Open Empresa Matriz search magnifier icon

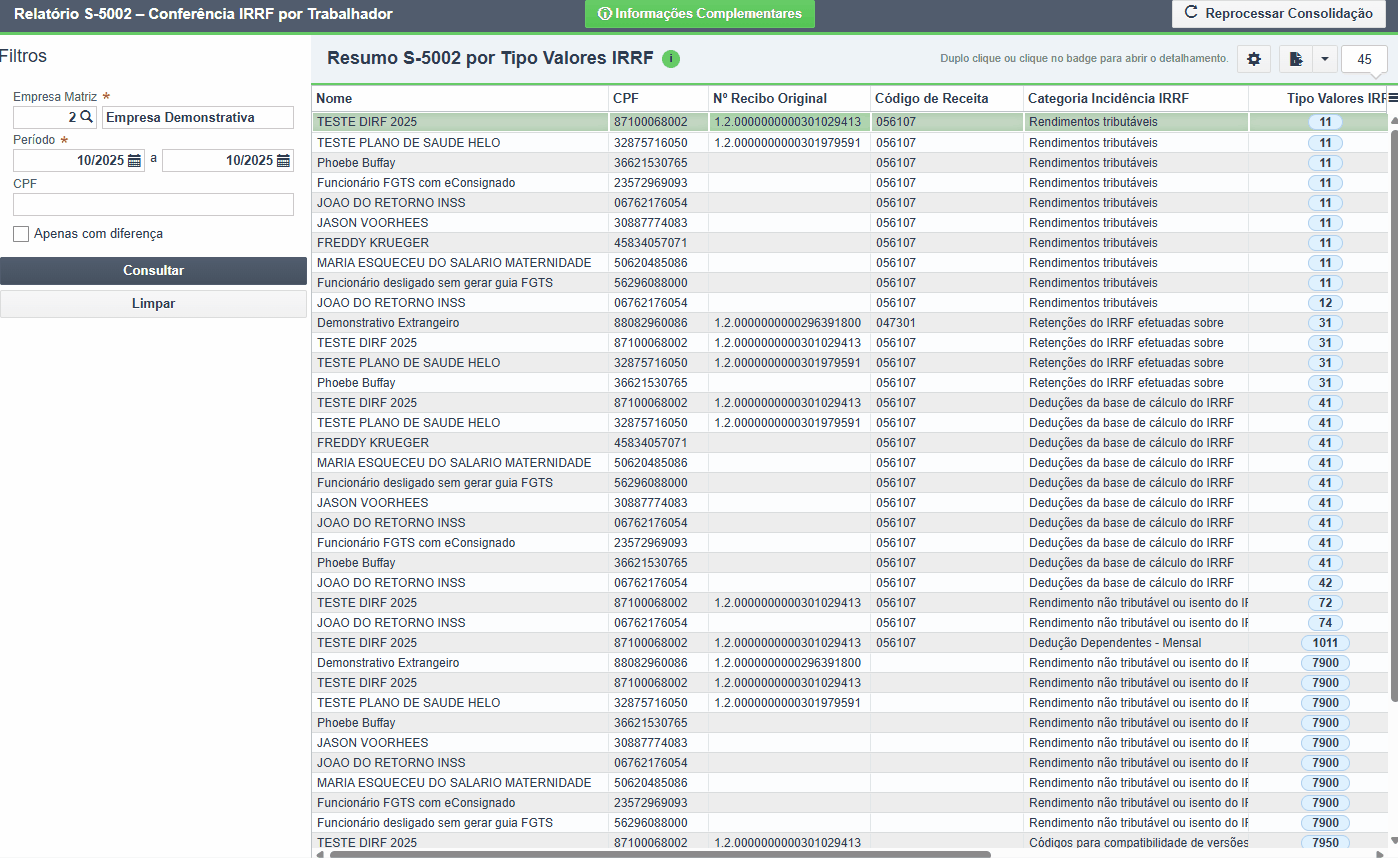tap(86, 117)
